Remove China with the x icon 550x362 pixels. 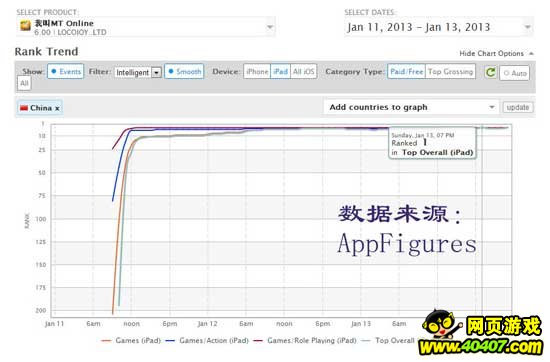tap(57, 108)
